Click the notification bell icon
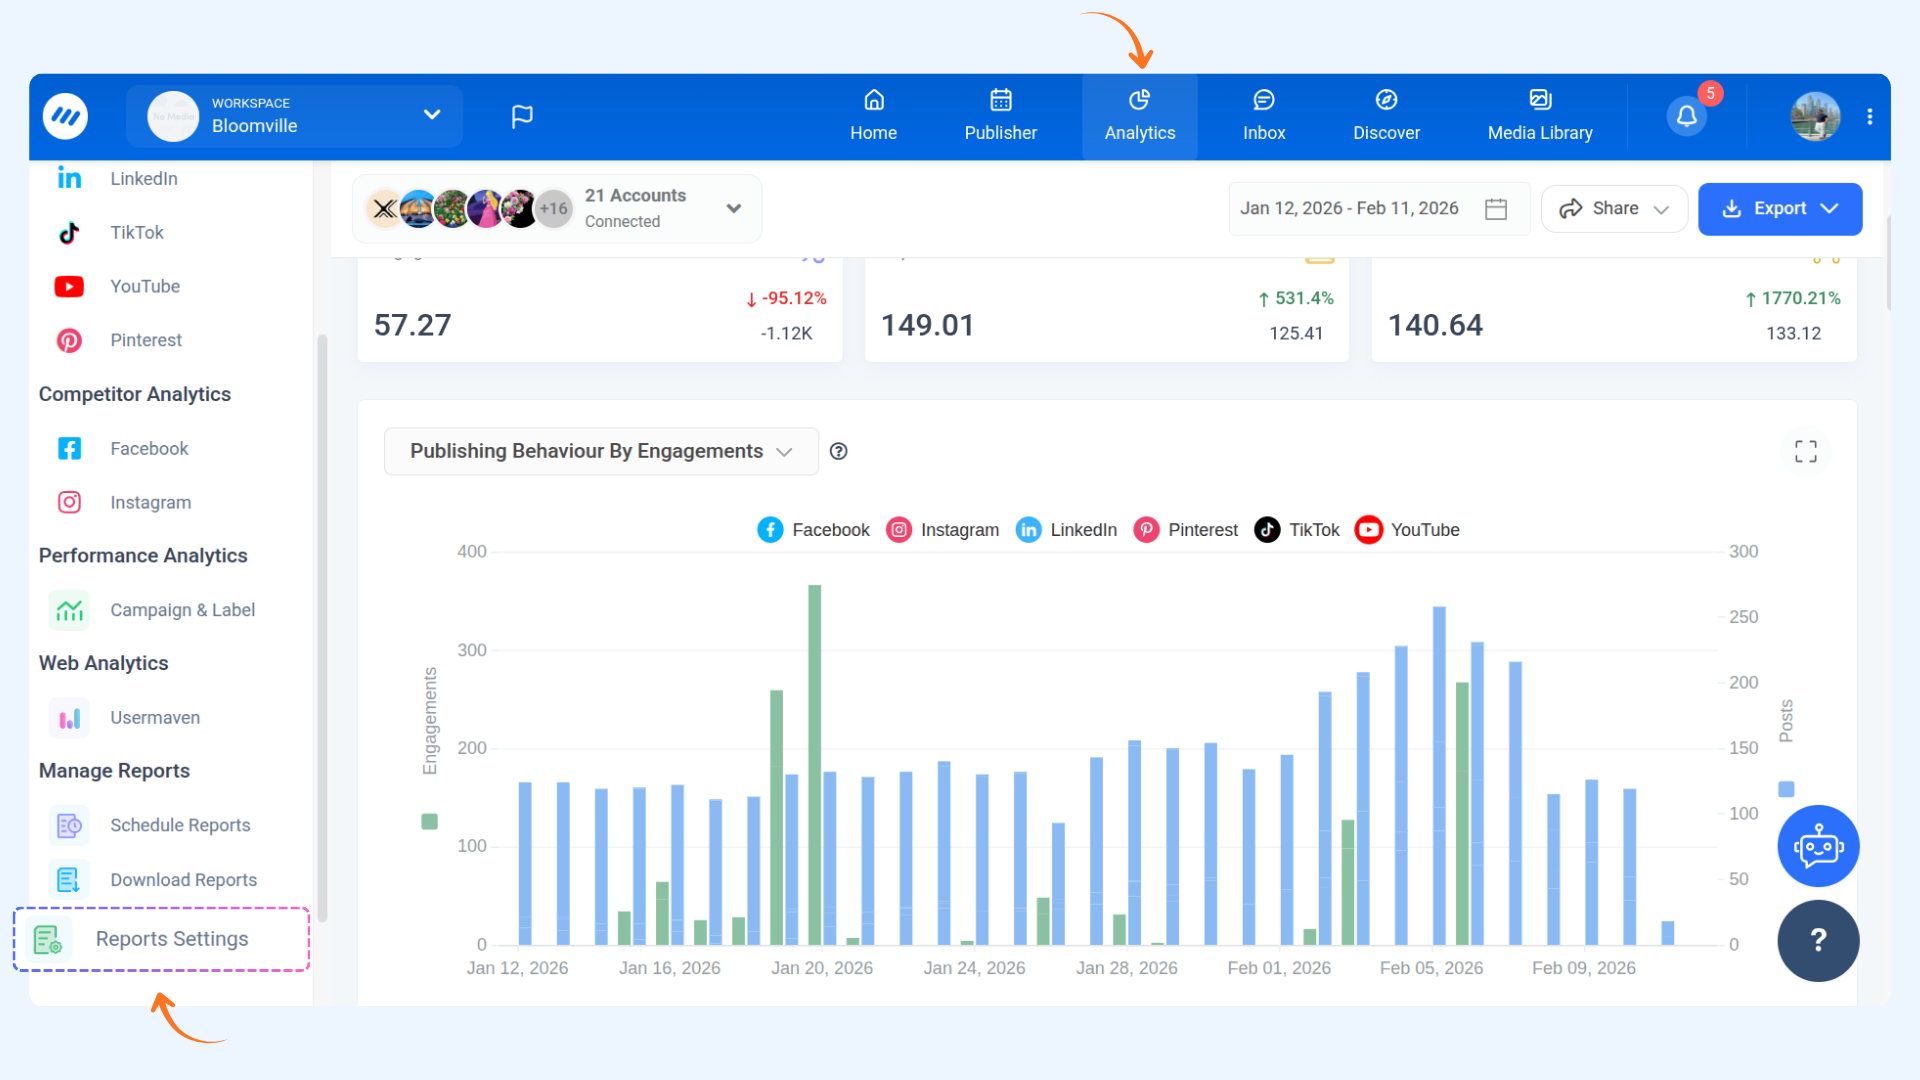The image size is (1920, 1080). (x=1686, y=117)
